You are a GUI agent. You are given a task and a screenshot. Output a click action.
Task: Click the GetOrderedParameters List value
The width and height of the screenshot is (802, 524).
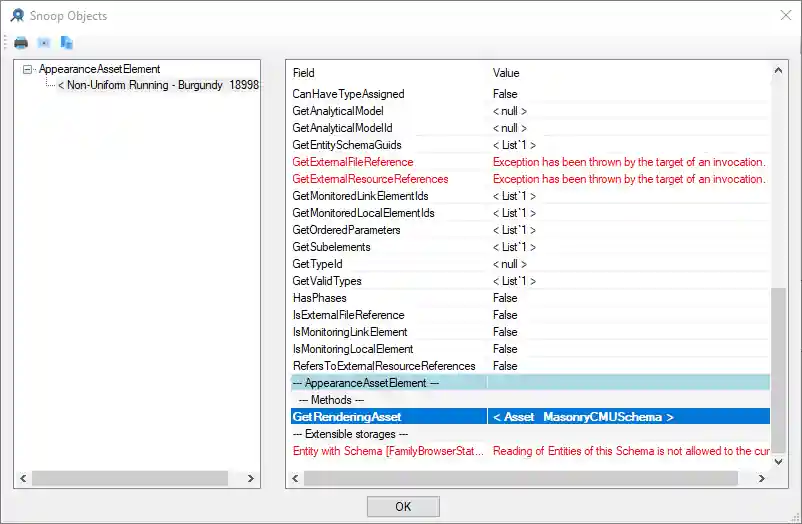tap(514, 230)
